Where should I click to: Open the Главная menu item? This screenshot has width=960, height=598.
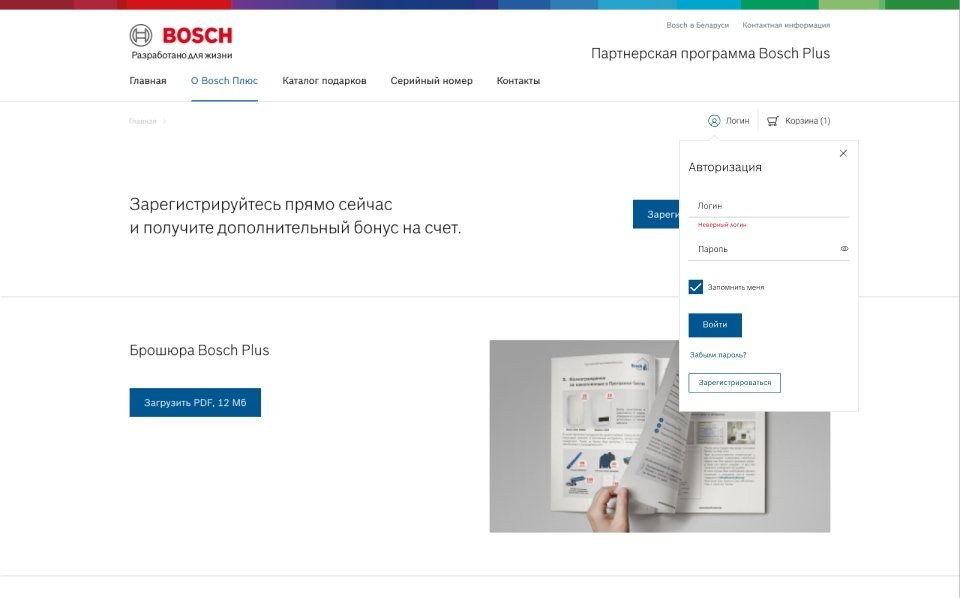pyautogui.click(x=148, y=81)
